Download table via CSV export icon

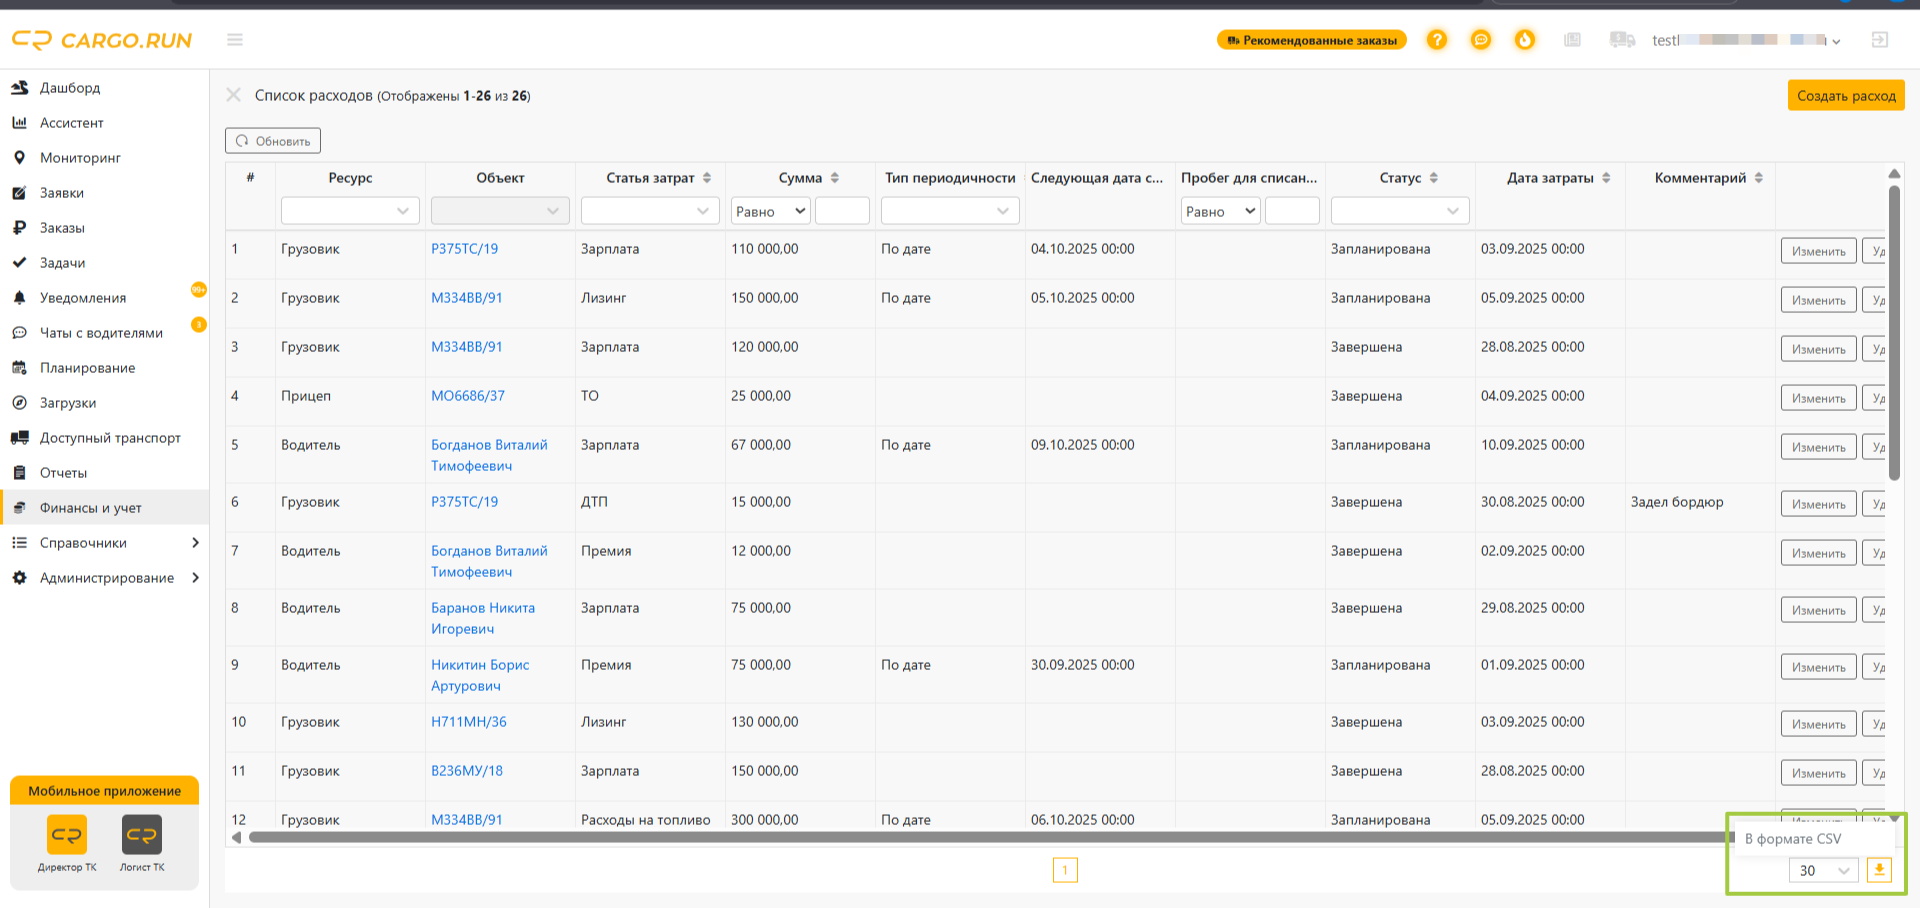pos(1880,870)
